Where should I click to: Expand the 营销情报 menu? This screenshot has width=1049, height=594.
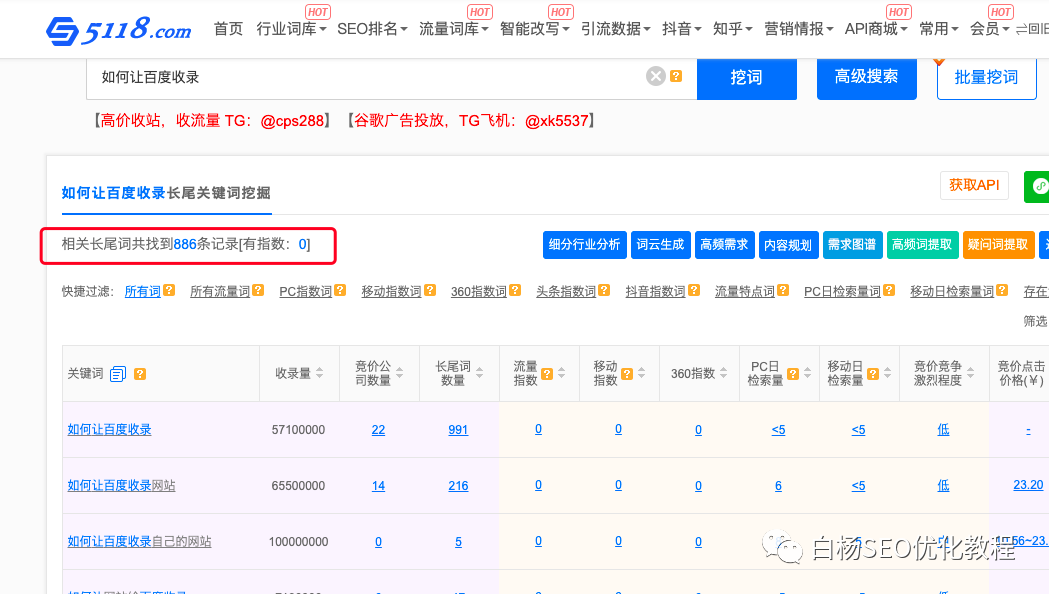[799, 29]
